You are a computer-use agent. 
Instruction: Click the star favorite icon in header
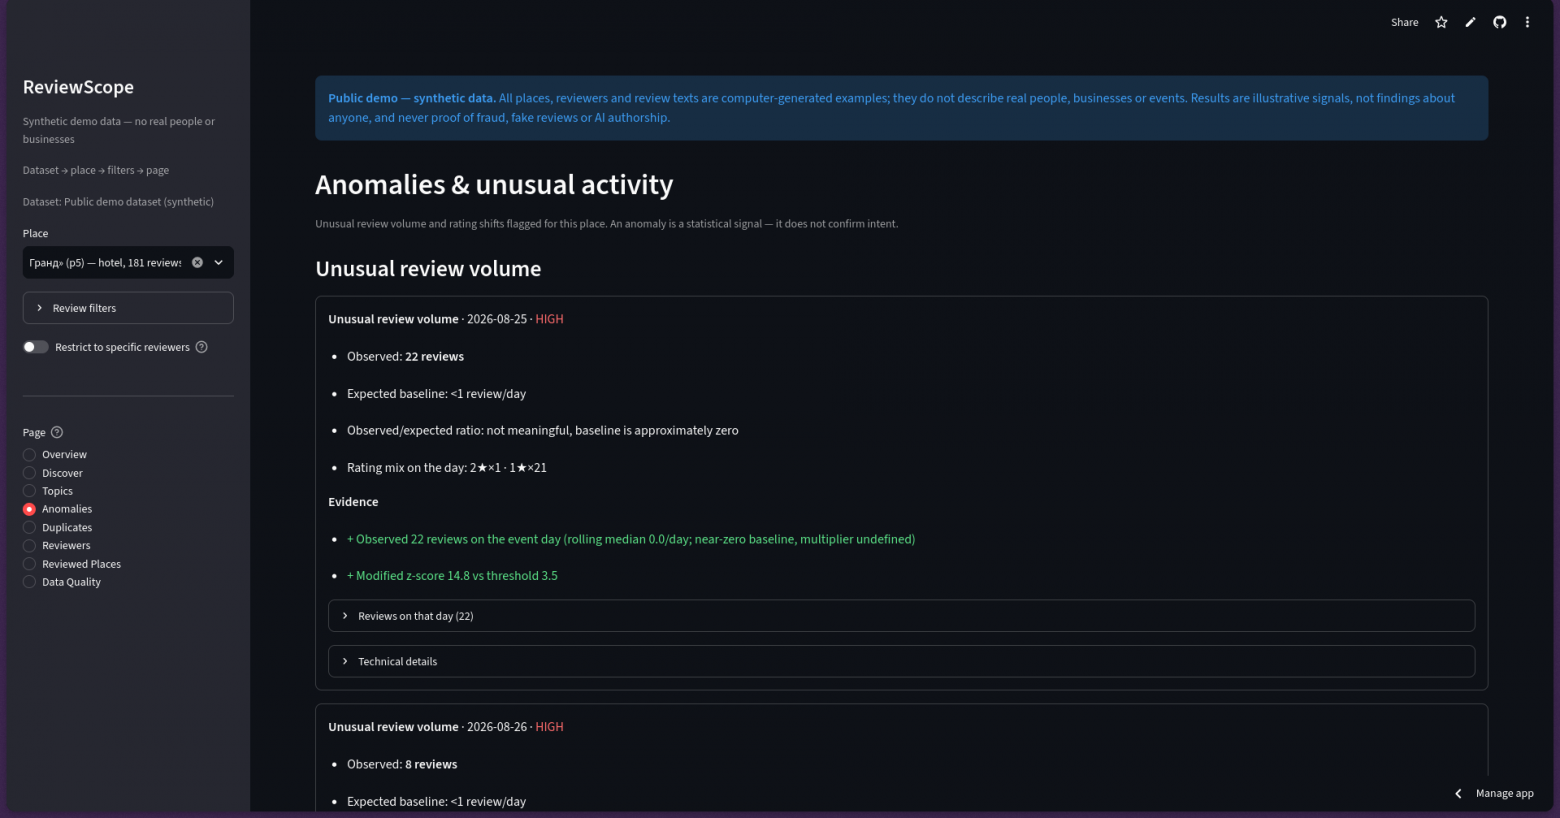pos(1441,22)
